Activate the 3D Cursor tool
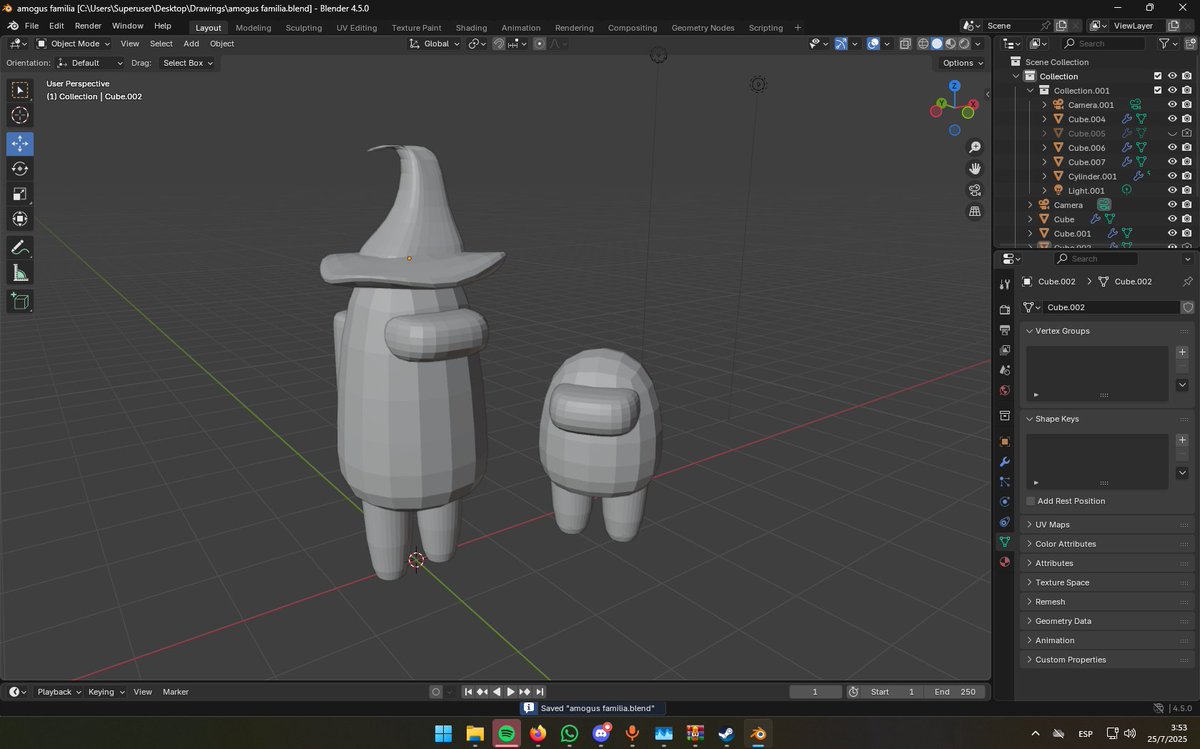The height and width of the screenshot is (749, 1200). pos(20,115)
